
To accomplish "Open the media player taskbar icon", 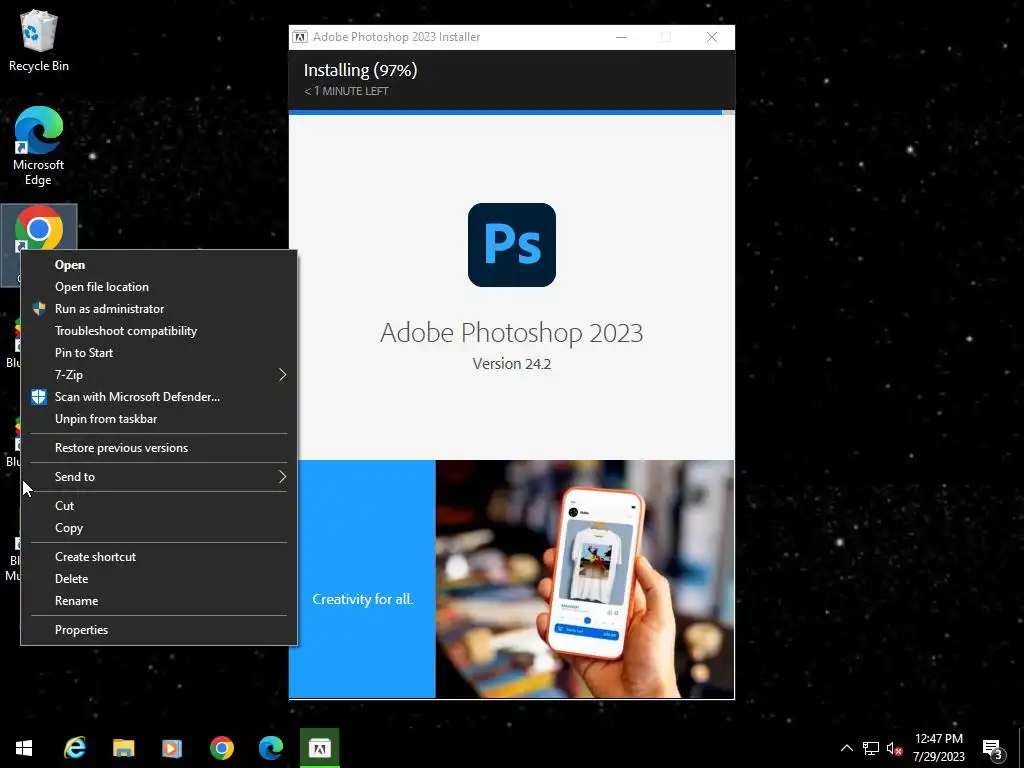I will coord(172,748).
